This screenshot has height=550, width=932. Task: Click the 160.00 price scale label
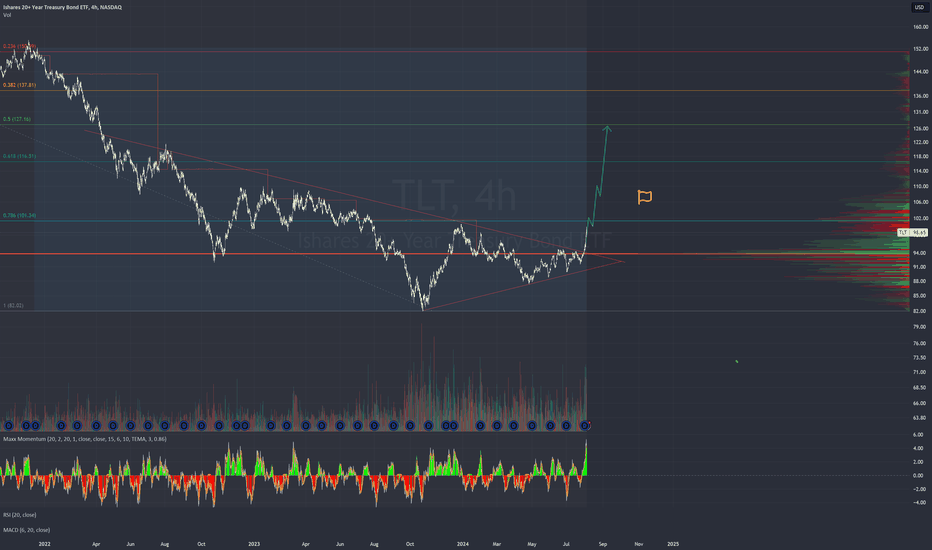tap(921, 27)
